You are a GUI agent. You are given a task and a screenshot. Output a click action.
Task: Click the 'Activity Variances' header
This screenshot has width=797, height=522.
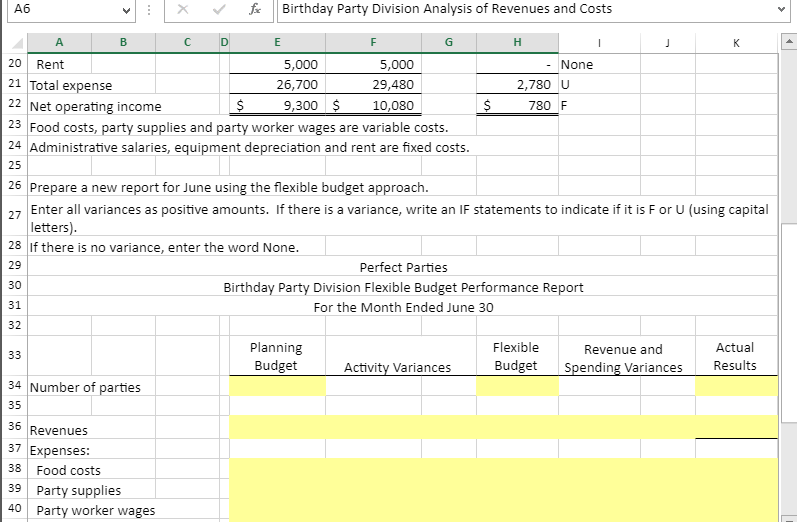point(397,367)
